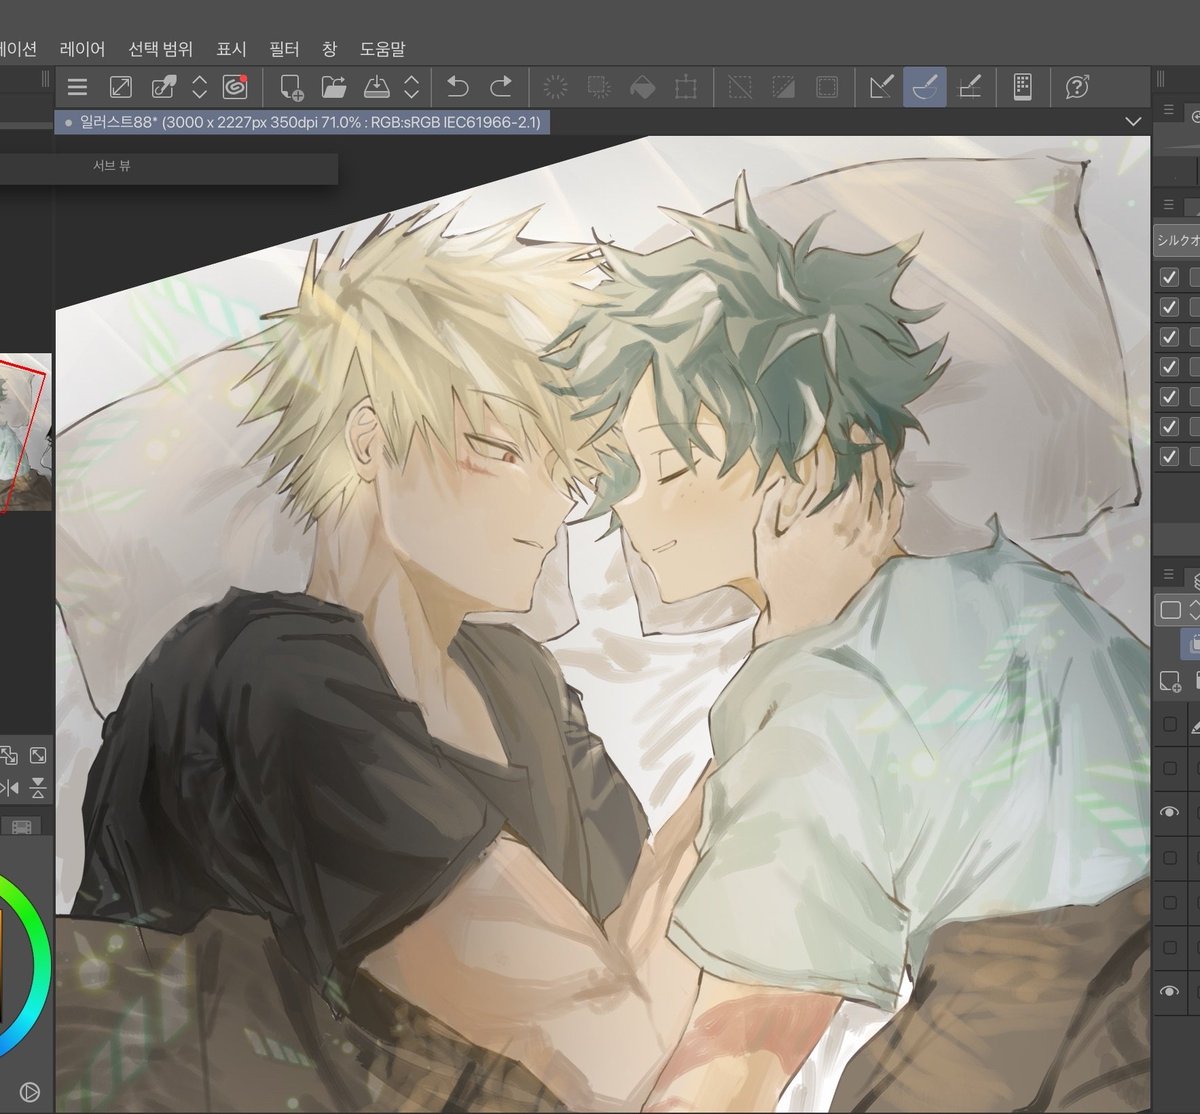The height and width of the screenshot is (1114, 1200).
Task: Open the 선택 범위 menu
Action: 161,48
